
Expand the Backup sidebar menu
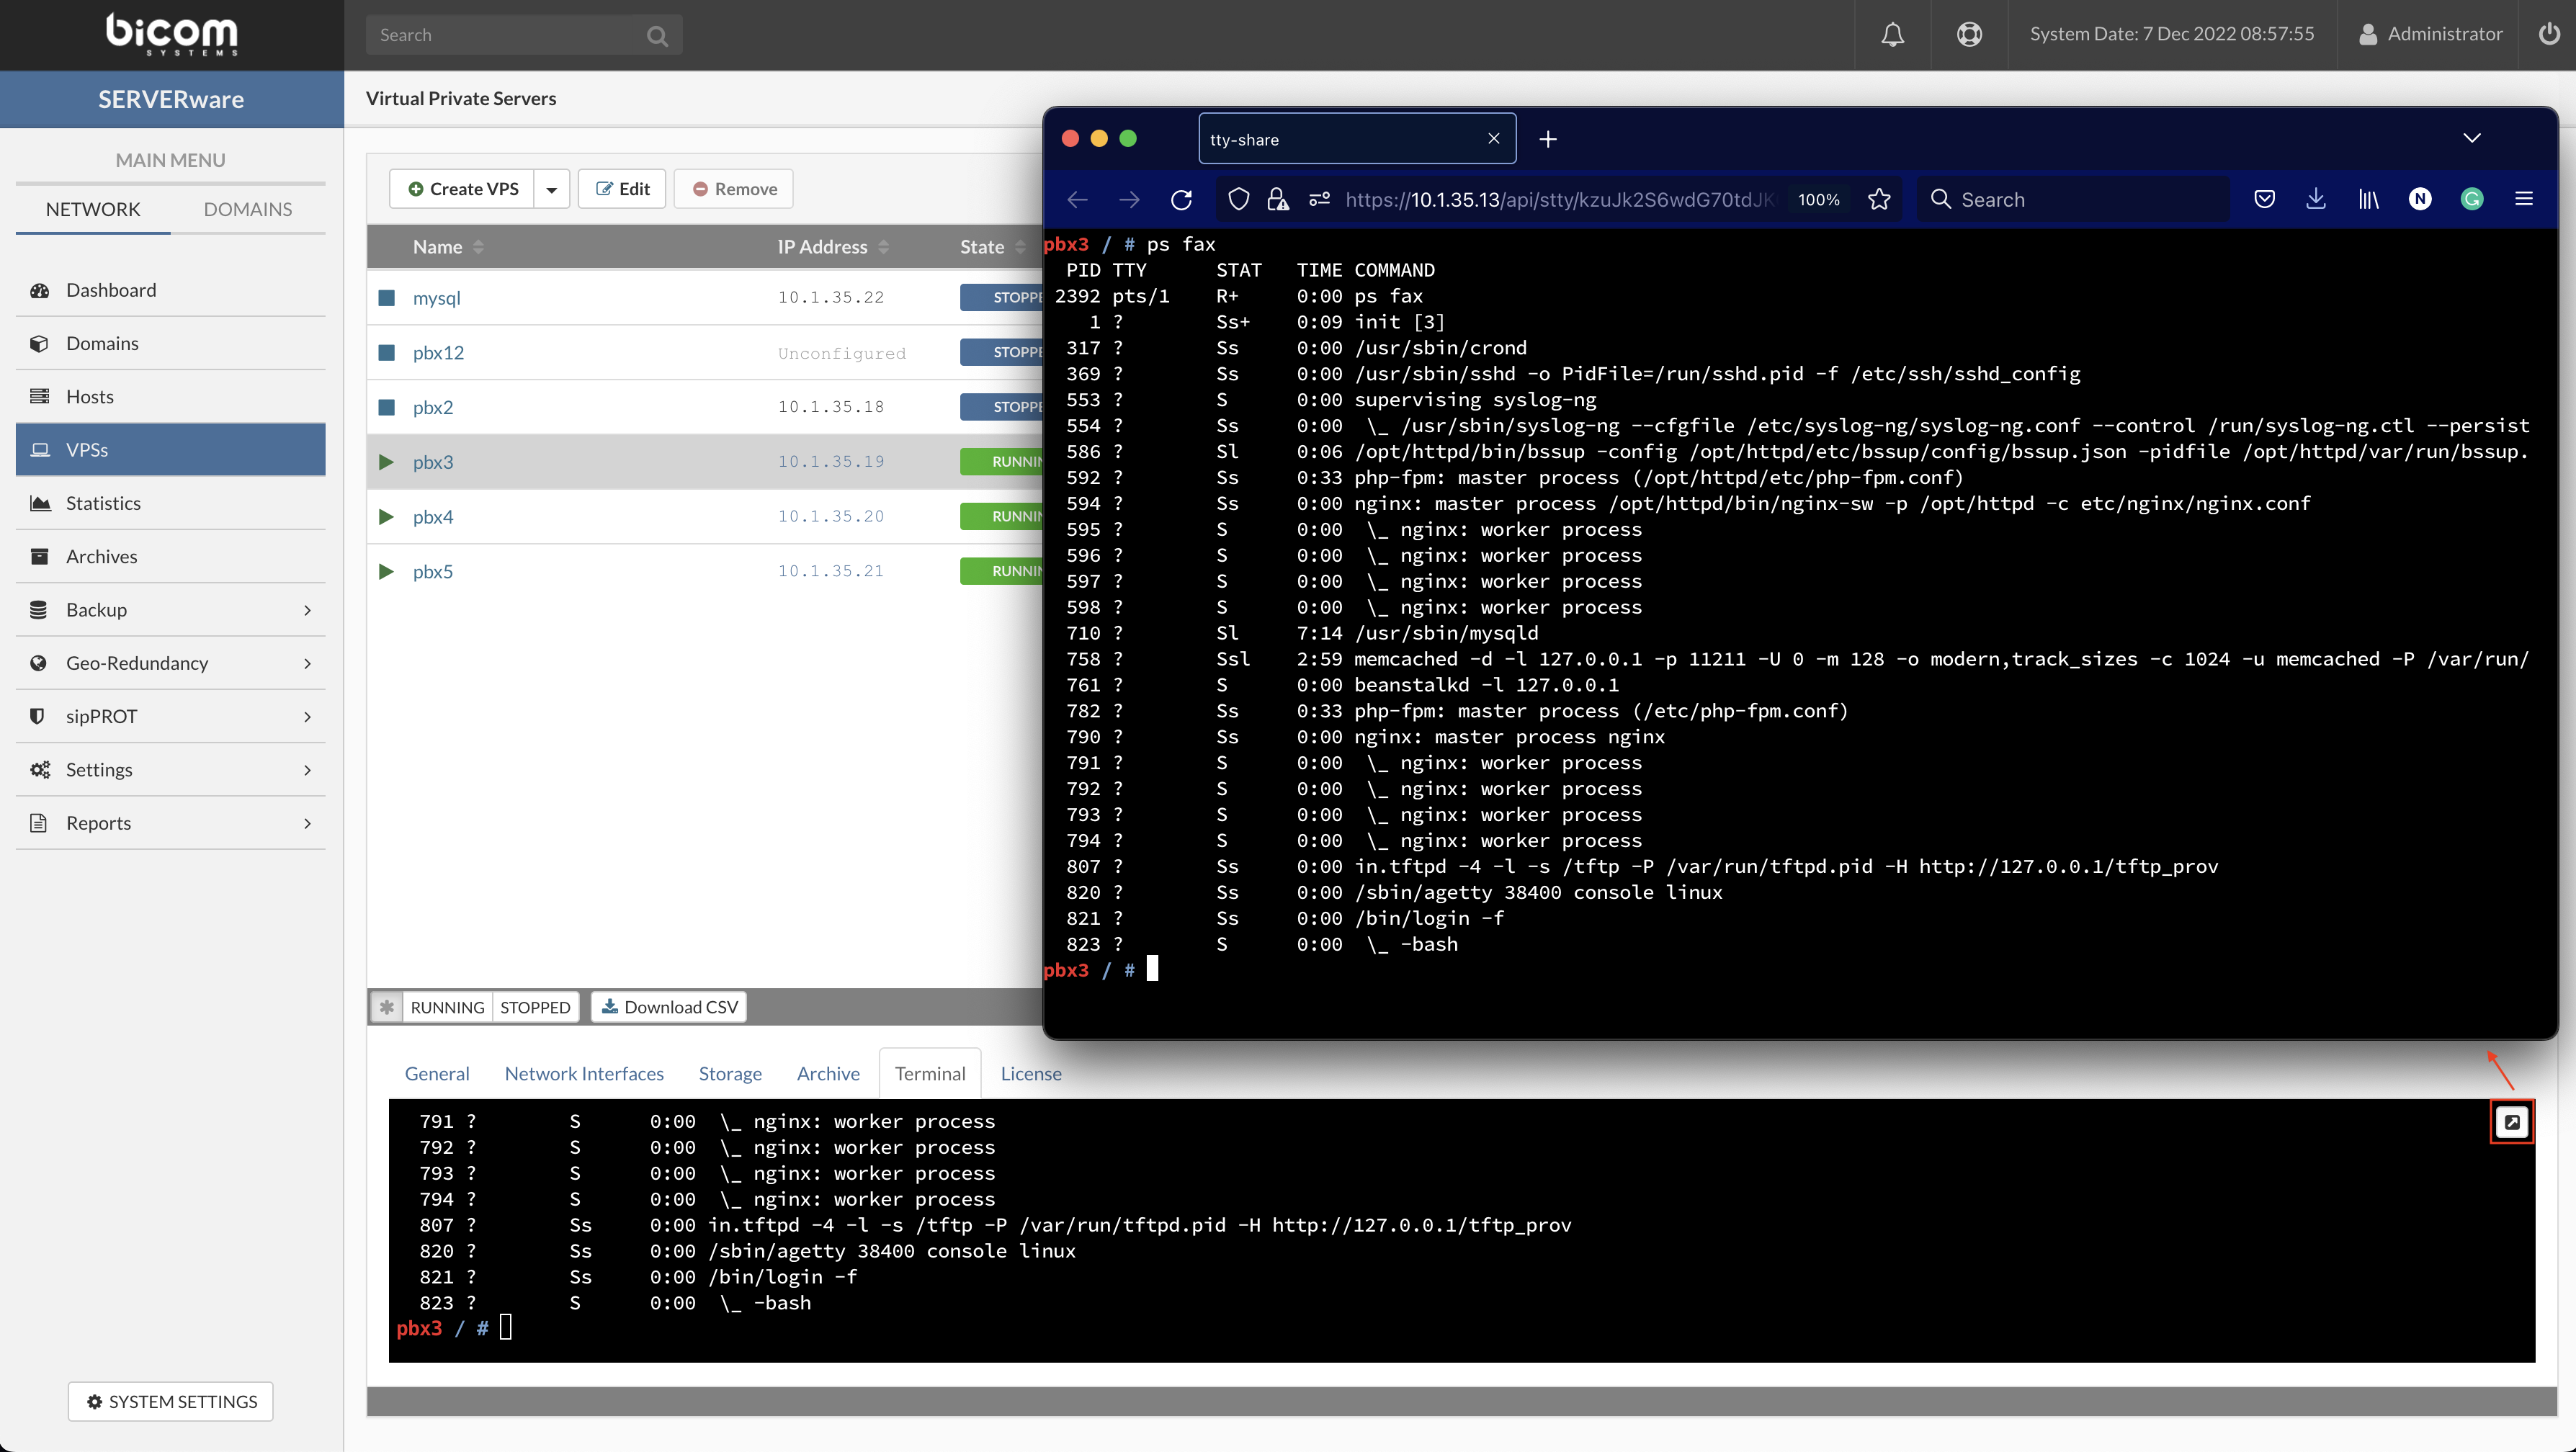click(x=170, y=610)
